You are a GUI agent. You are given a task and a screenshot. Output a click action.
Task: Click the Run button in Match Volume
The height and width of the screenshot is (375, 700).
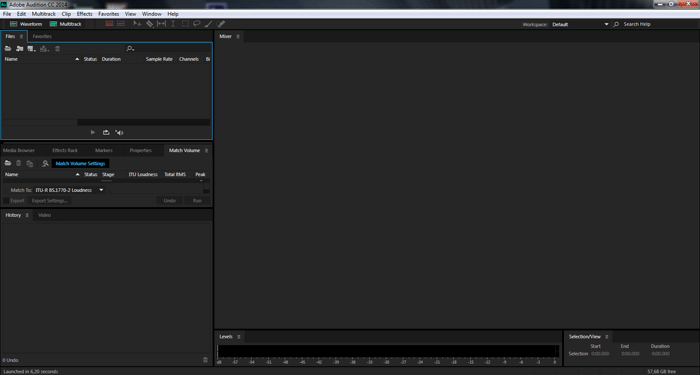197,201
